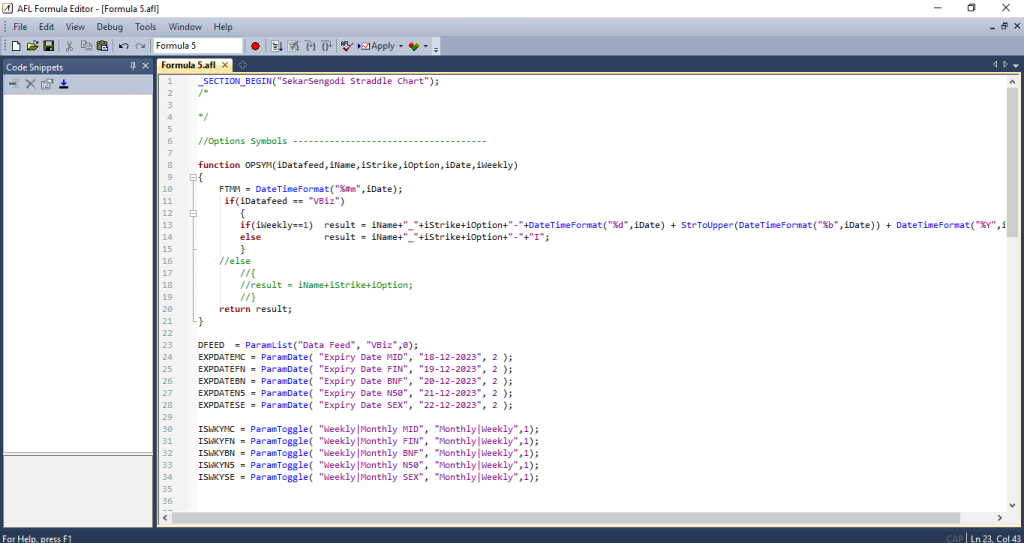Image resolution: width=1024 pixels, height=543 pixels.
Task: Click DFEED ParamList line 23
Action: [x=308, y=344]
